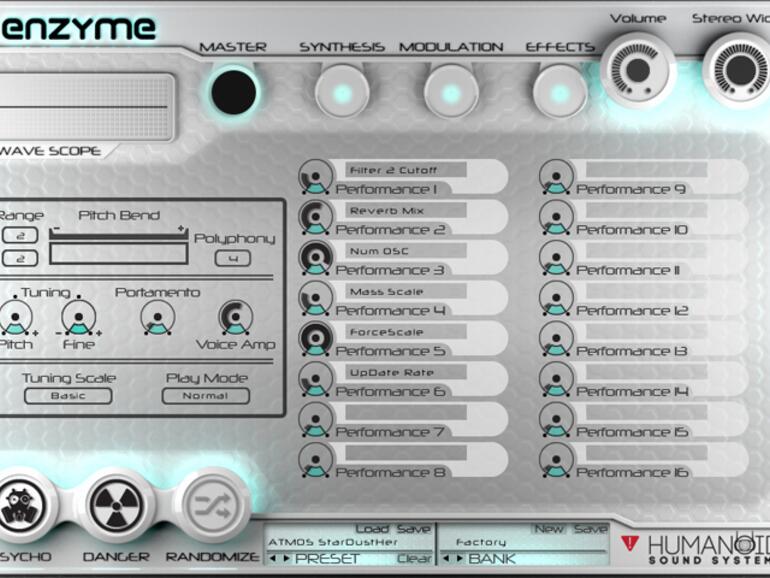770x578 pixels.
Task: Go to next bank arrow
Action: [x=460, y=558]
